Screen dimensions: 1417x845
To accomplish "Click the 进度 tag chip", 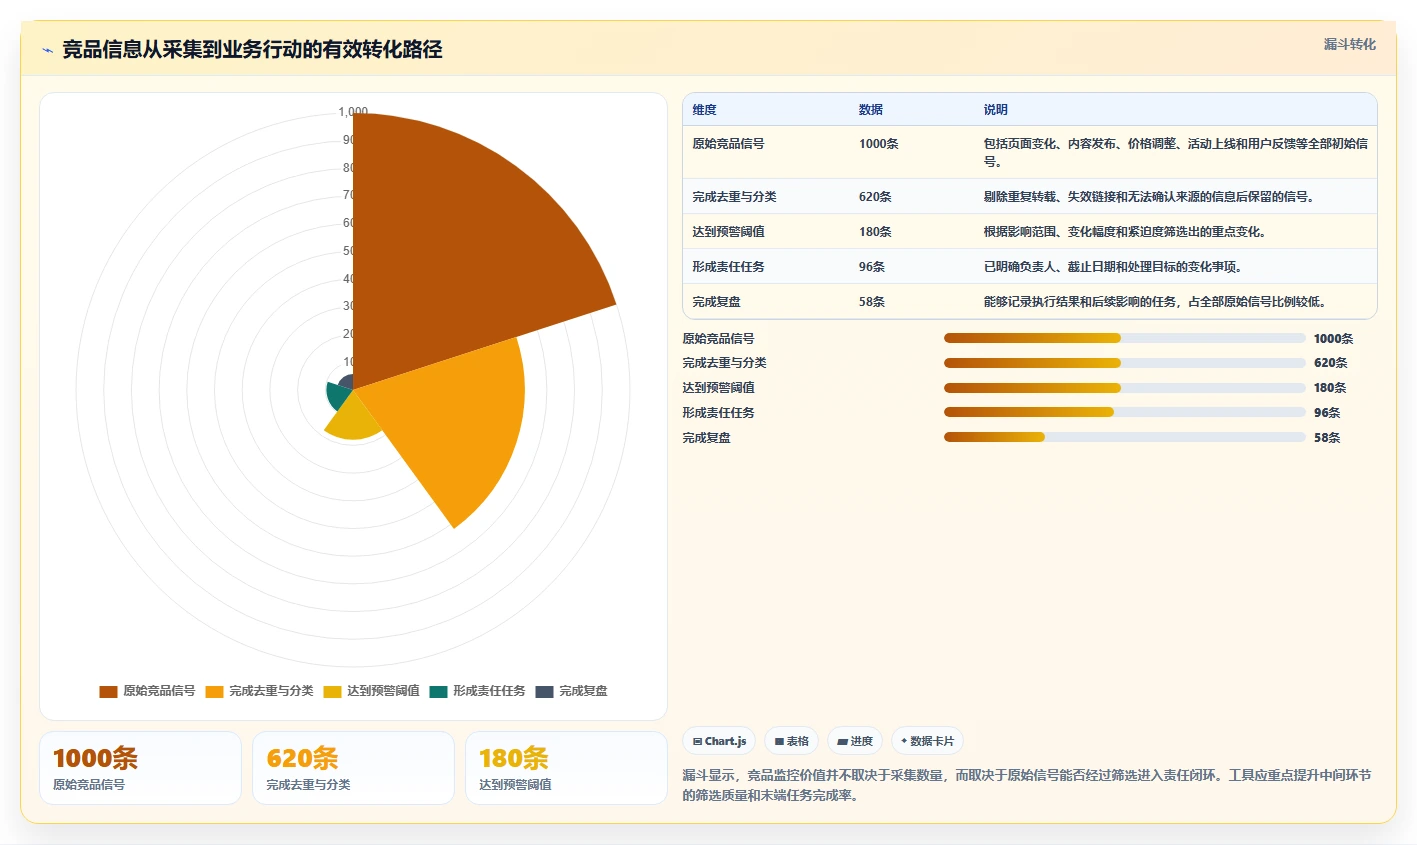I will coord(855,741).
